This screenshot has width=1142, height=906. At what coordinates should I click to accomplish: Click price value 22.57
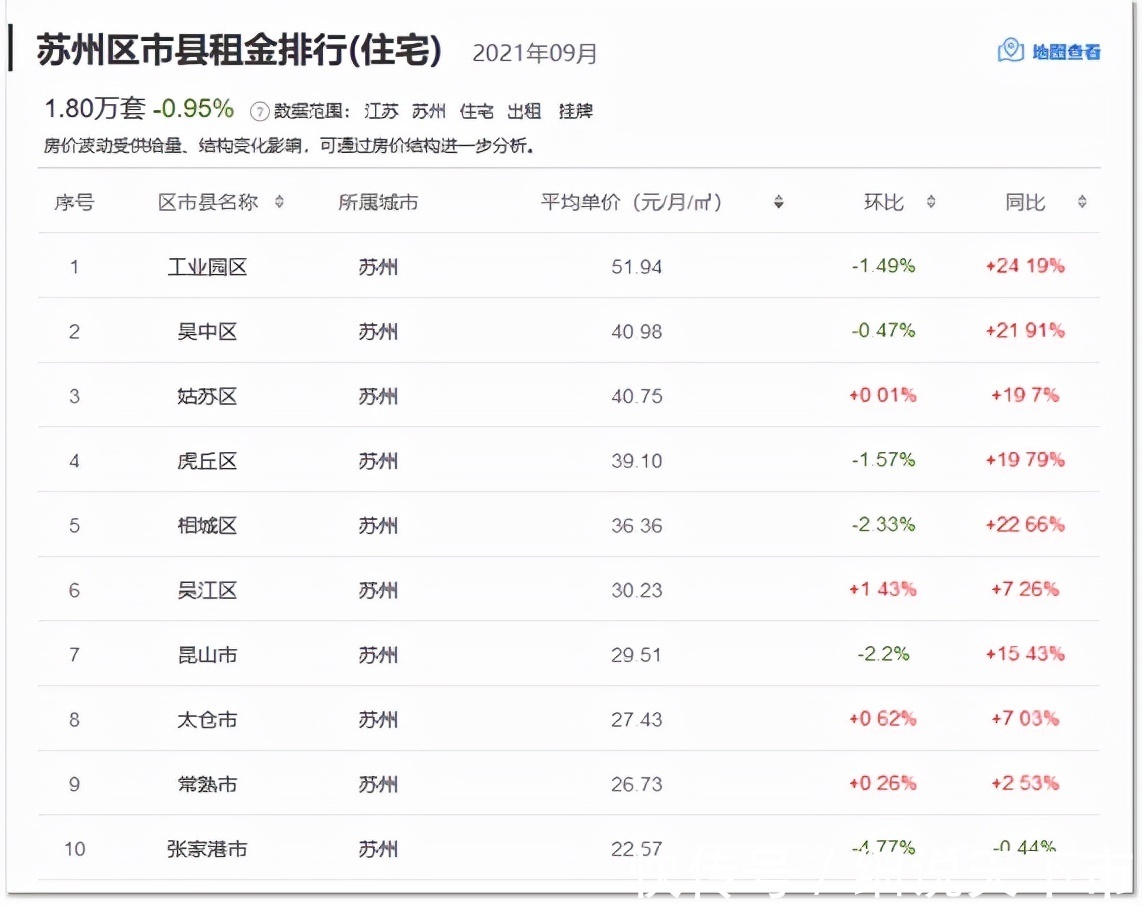[x=637, y=849]
